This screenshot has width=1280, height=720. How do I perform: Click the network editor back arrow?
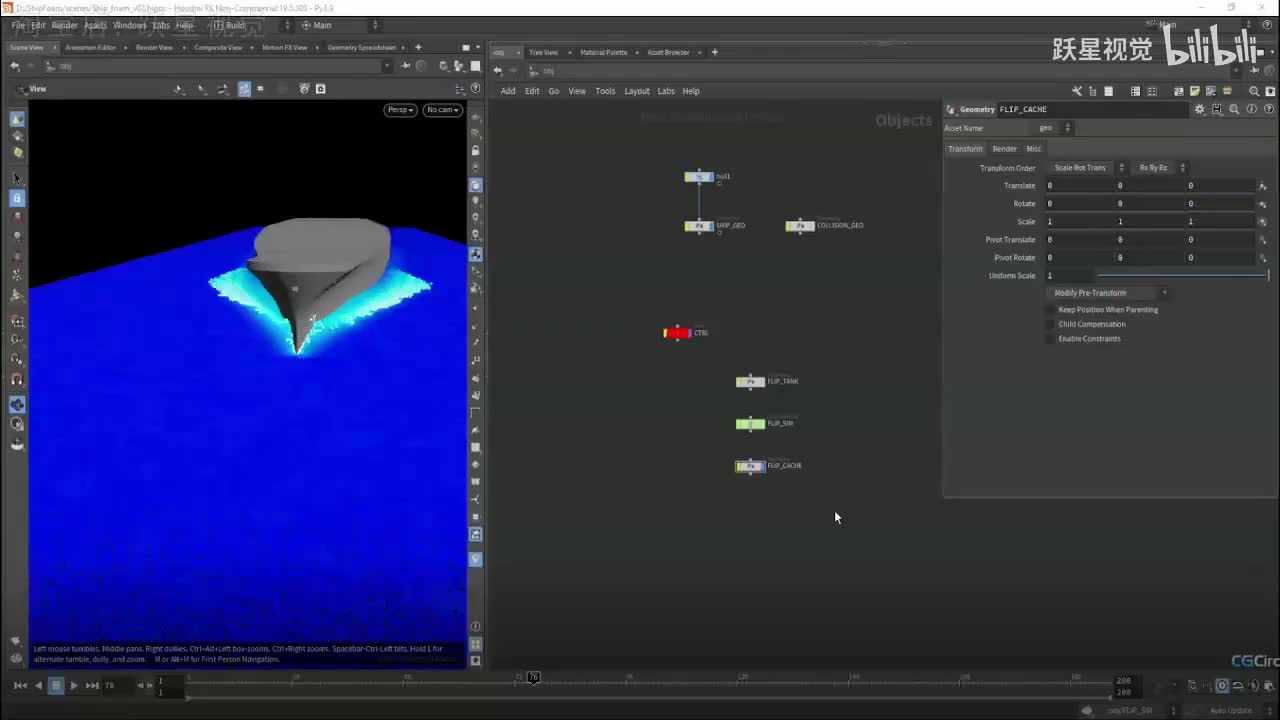pos(497,71)
